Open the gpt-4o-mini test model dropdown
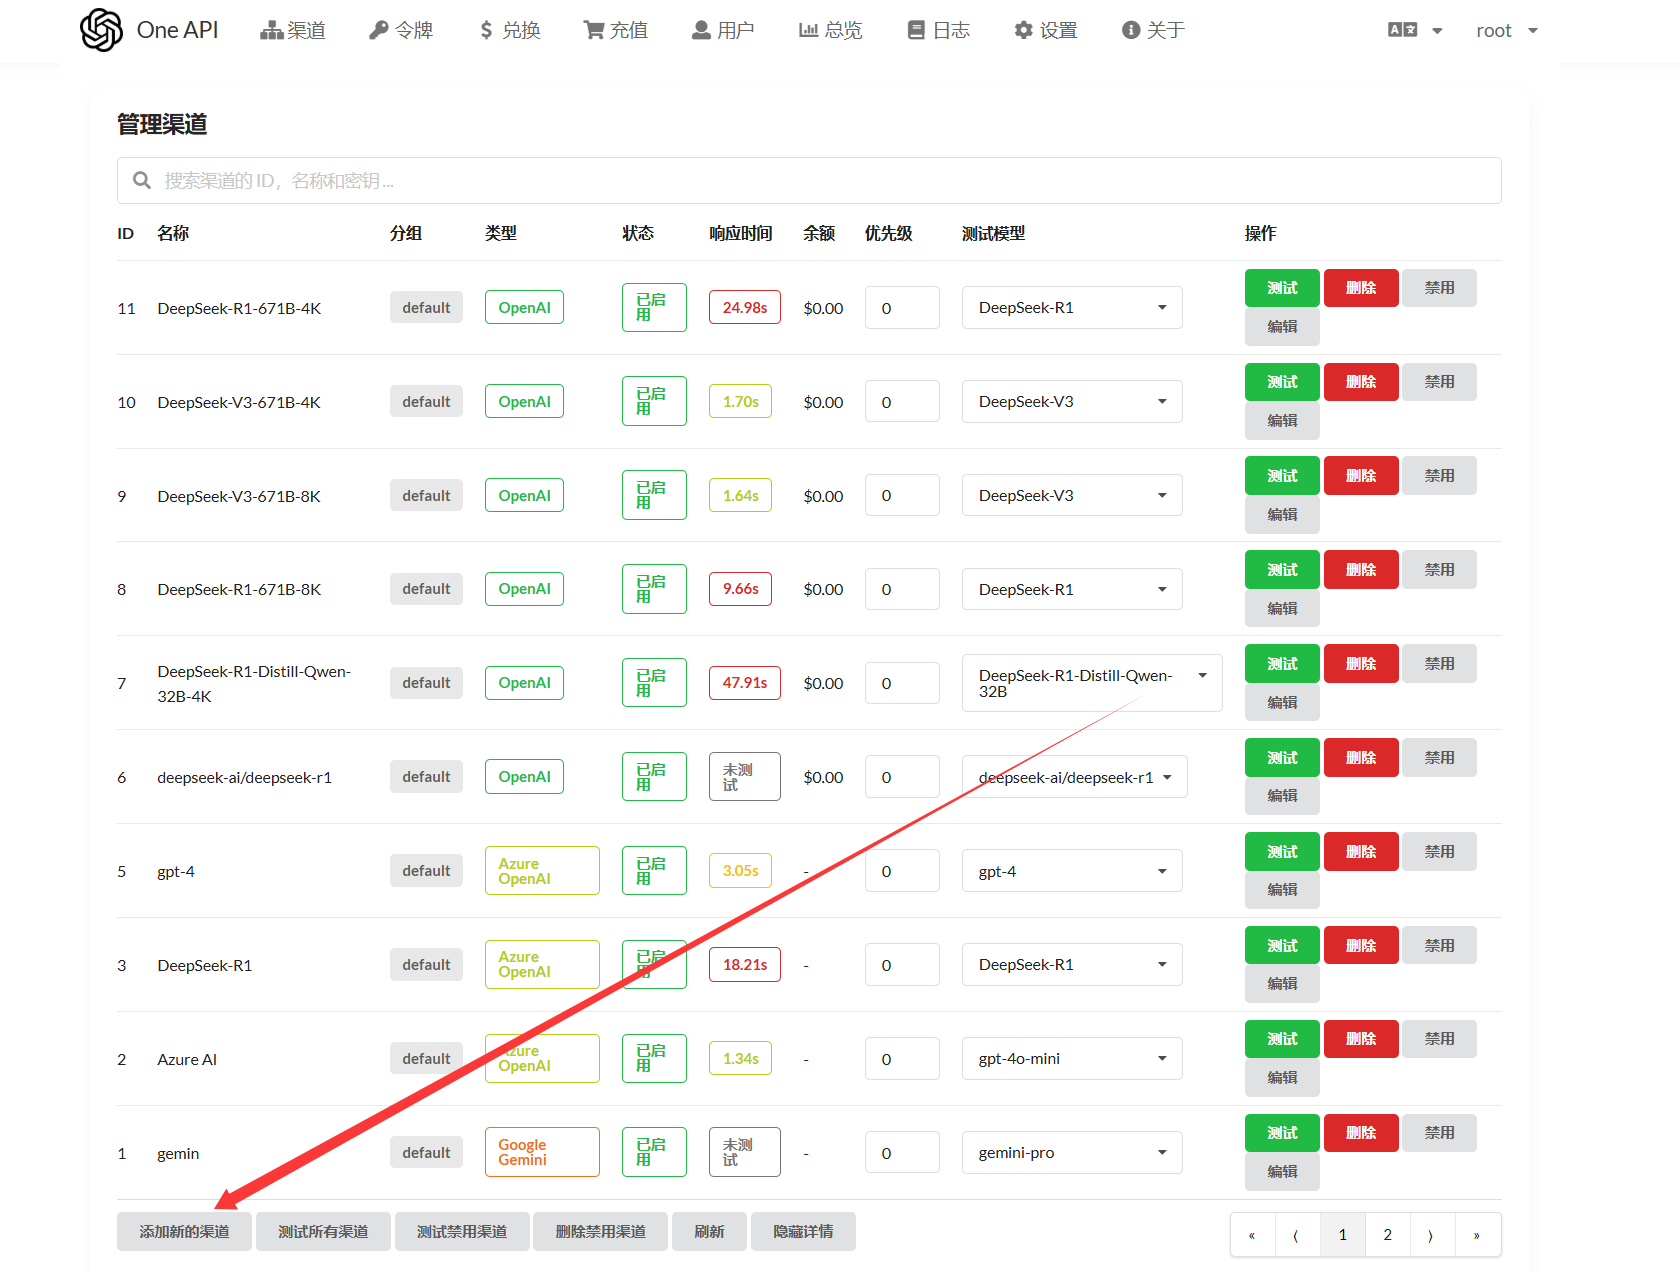This screenshot has height=1272, width=1680. (x=1072, y=1058)
